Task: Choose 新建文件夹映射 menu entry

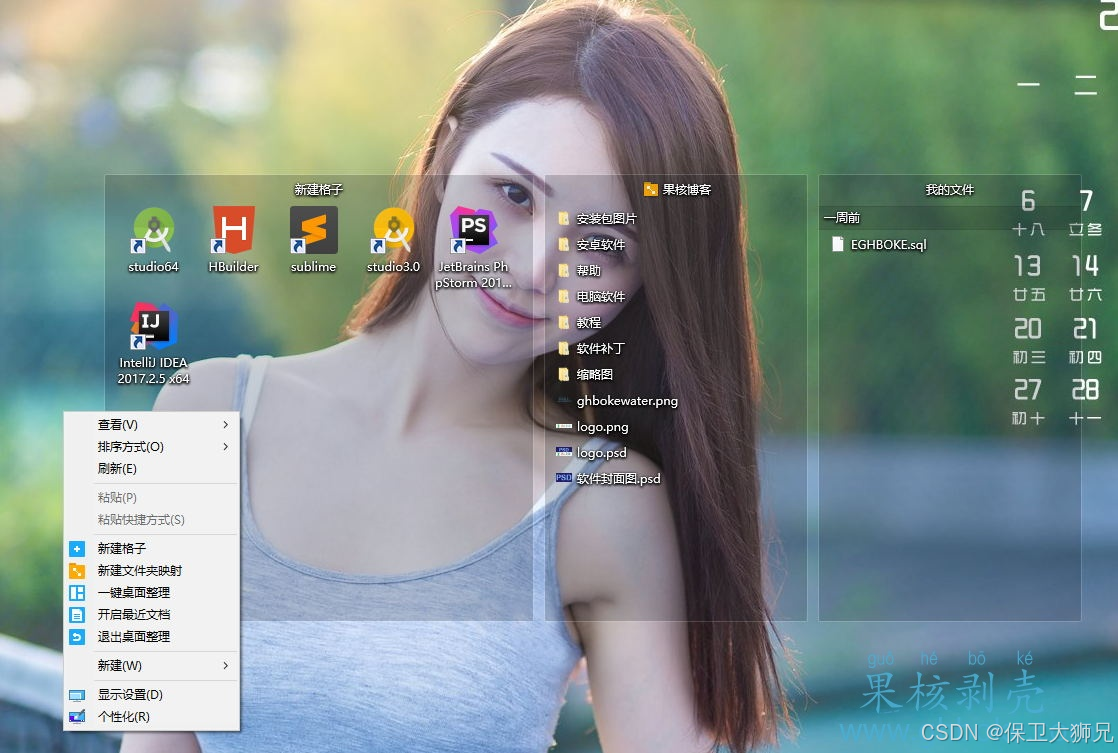Action: pos(151,570)
